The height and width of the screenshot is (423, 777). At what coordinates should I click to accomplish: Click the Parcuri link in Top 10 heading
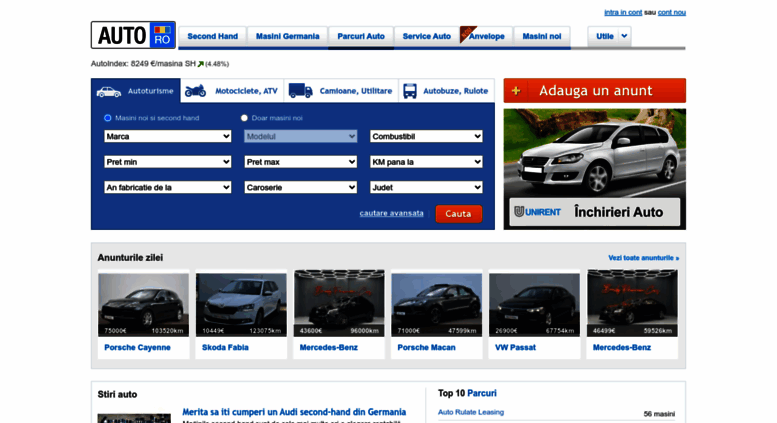coord(482,393)
